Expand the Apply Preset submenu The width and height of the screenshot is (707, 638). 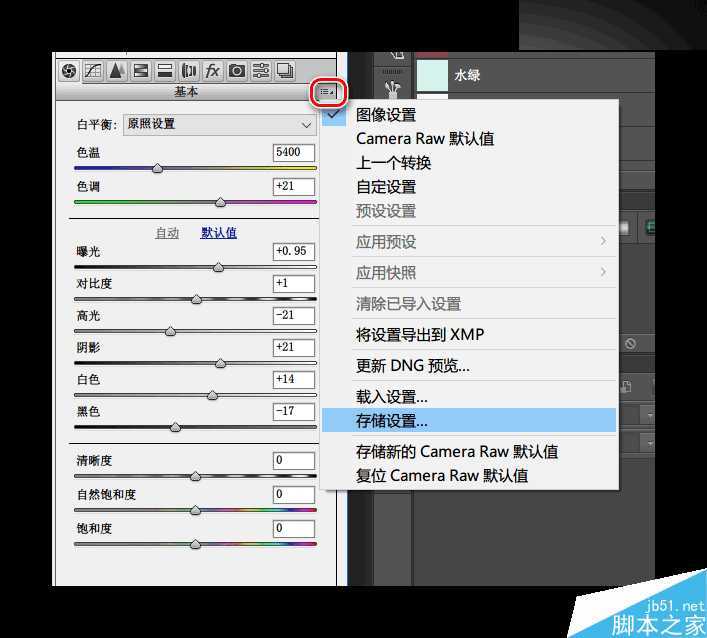click(x=469, y=242)
